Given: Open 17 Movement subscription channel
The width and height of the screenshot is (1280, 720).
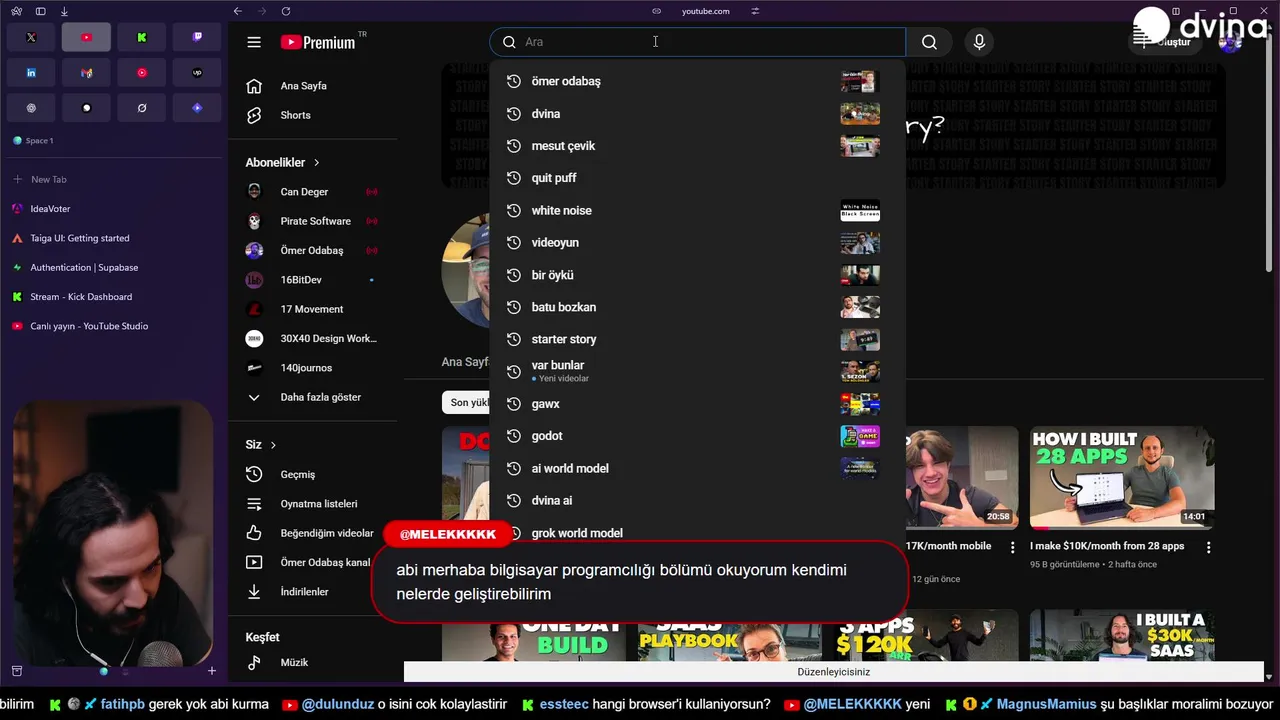Looking at the screenshot, I should (313, 309).
